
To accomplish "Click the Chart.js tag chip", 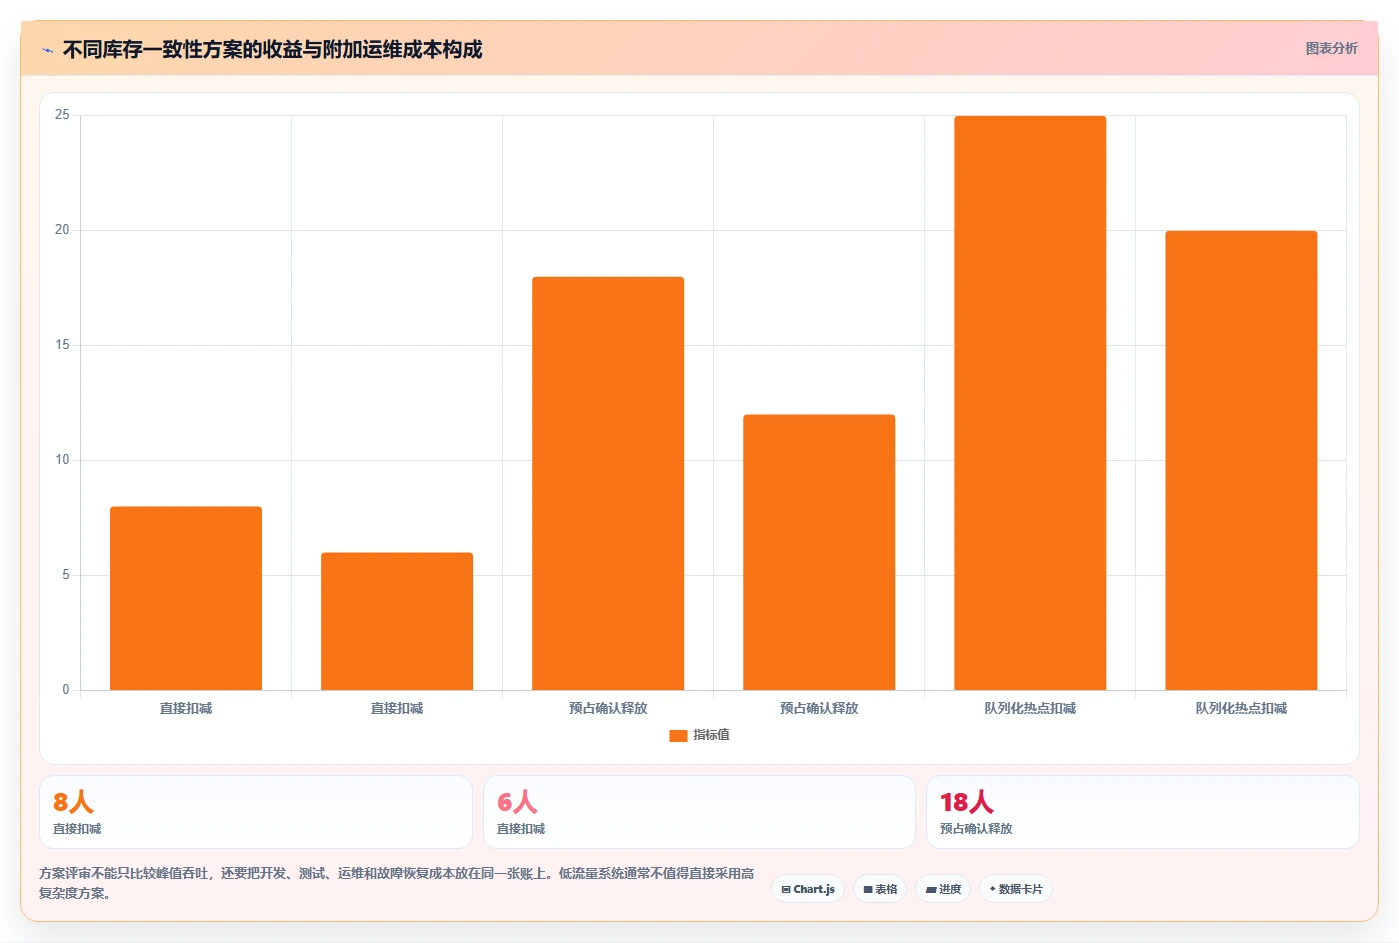I will 808,889.
